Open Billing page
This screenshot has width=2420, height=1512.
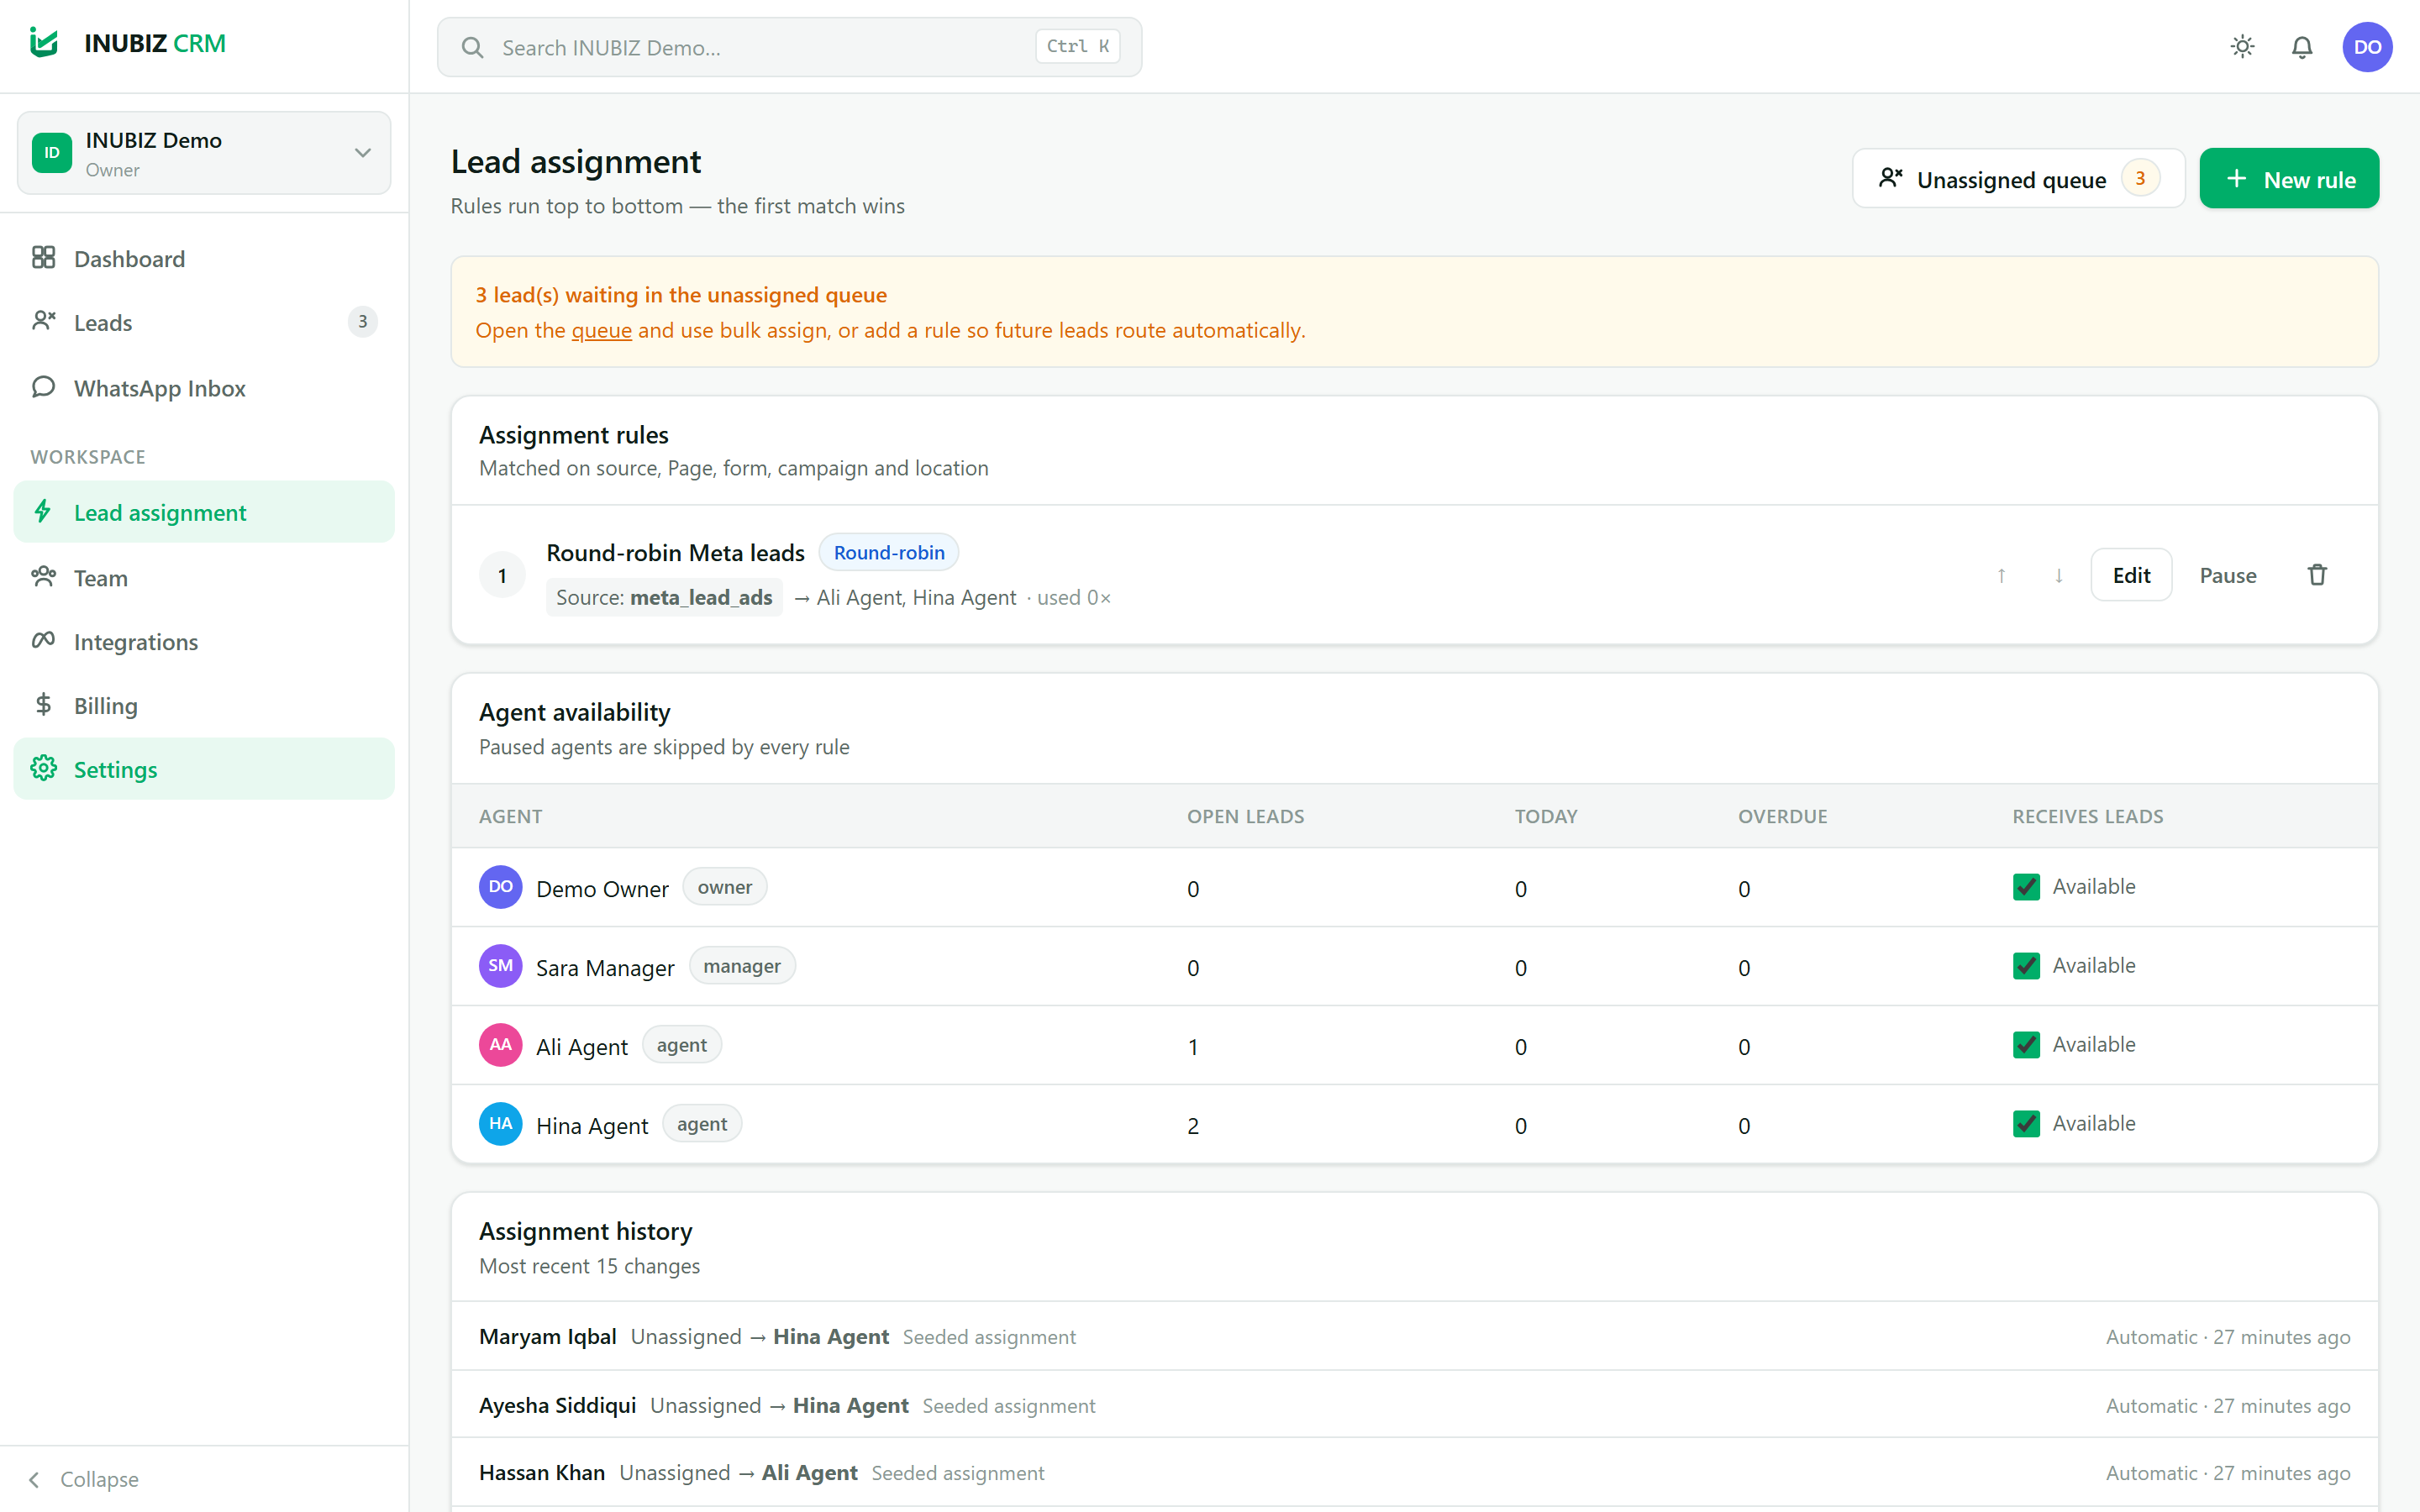pyautogui.click(x=204, y=706)
